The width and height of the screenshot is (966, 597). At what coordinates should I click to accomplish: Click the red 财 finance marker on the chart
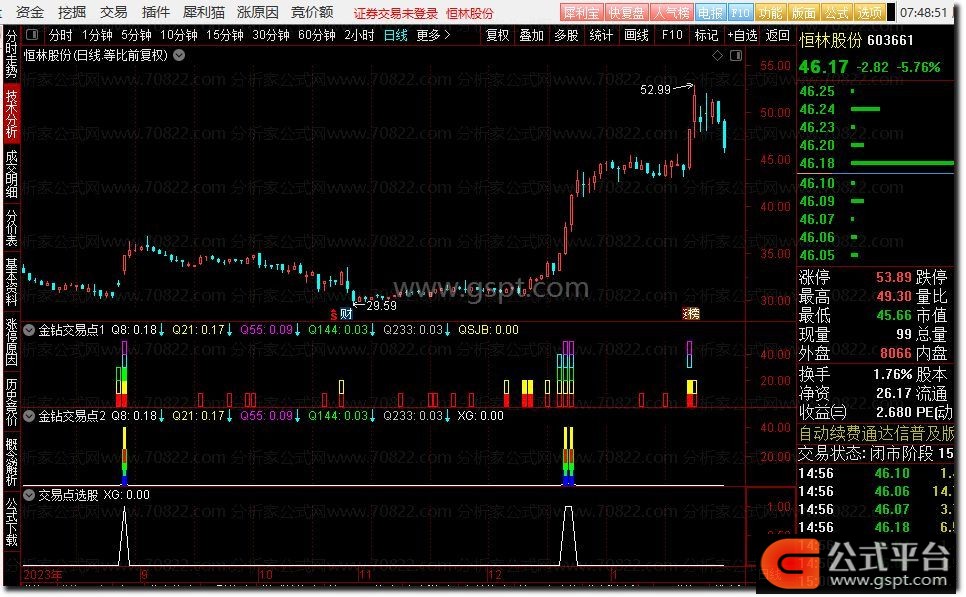(x=346, y=314)
